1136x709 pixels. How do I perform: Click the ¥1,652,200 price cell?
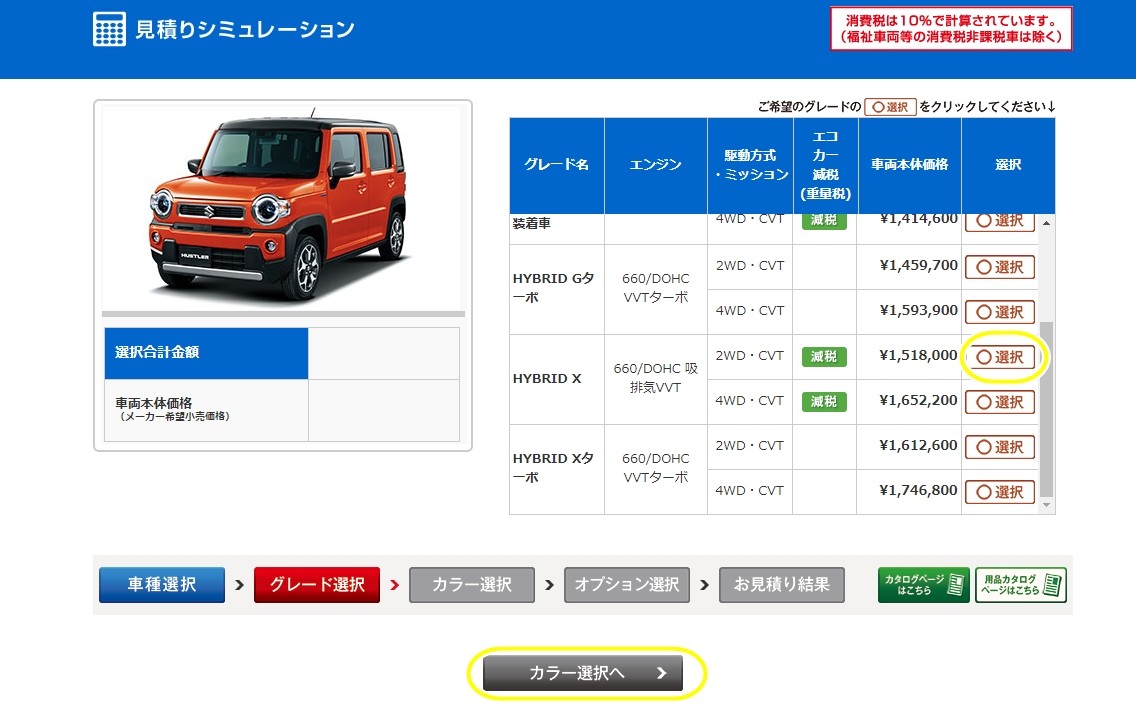(909, 400)
